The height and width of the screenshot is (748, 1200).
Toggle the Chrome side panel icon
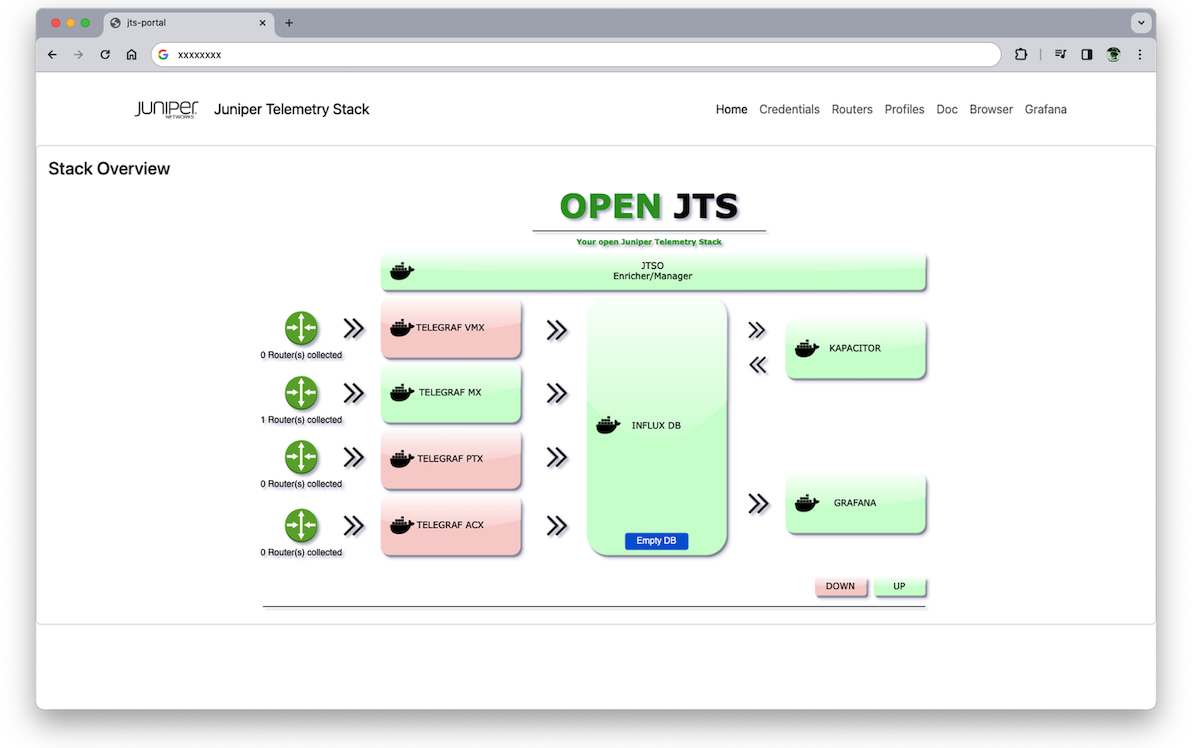[x=1087, y=55]
